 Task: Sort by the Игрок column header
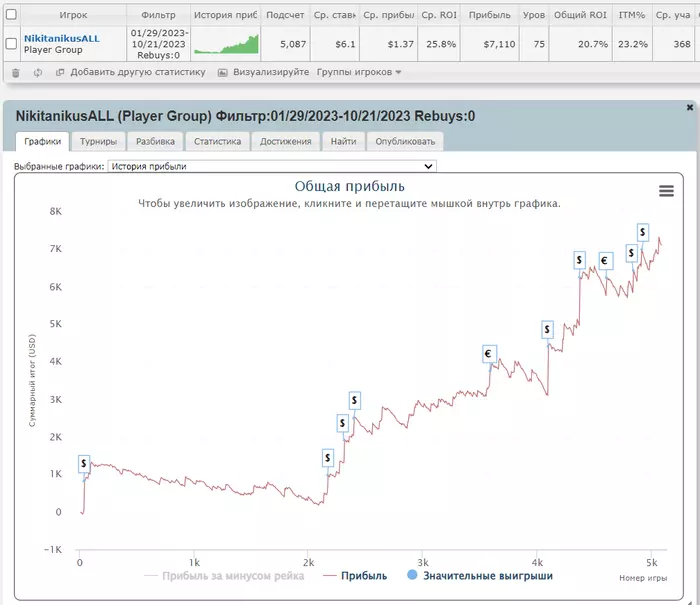click(x=73, y=15)
